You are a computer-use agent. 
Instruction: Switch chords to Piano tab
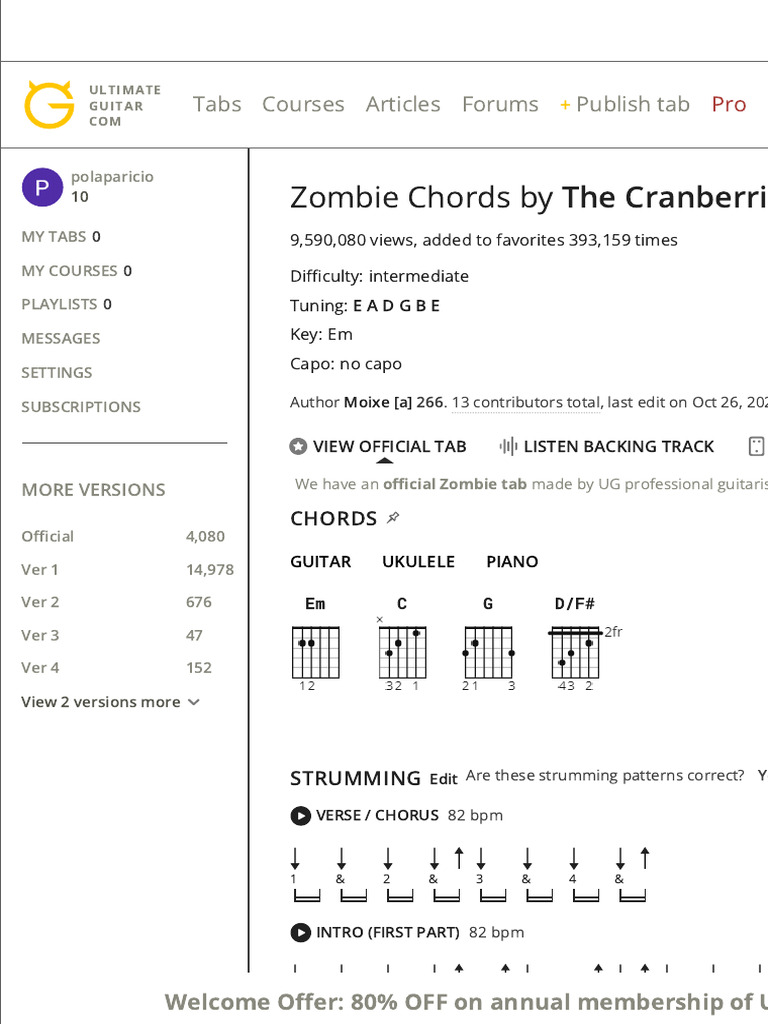point(512,562)
